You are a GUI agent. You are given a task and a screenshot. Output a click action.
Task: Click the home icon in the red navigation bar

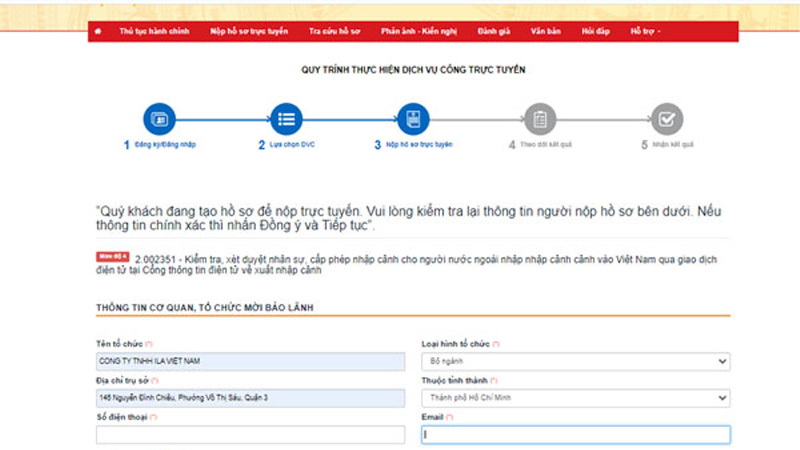click(x=98, y=31)
